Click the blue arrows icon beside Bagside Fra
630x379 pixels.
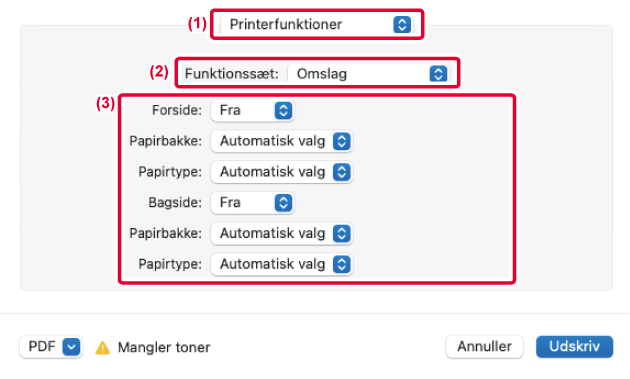[283, 203]
